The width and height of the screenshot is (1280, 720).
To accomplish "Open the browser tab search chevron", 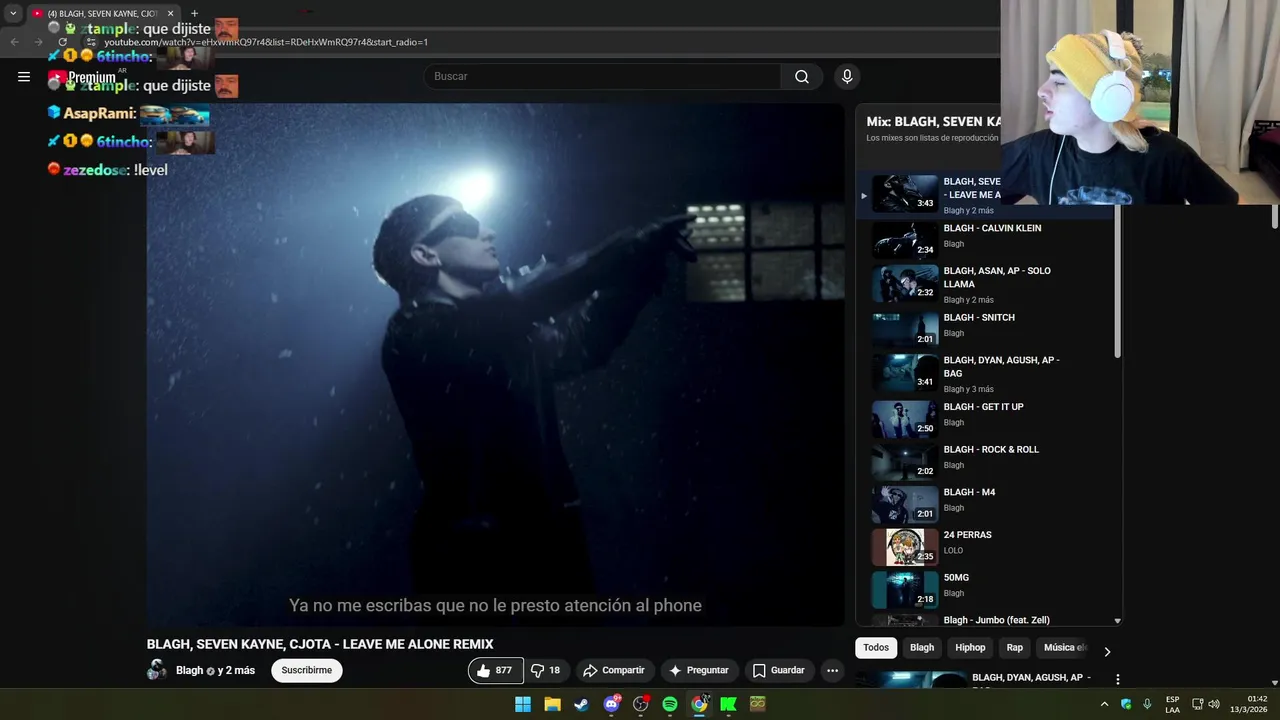I will (x=13, y=13).
